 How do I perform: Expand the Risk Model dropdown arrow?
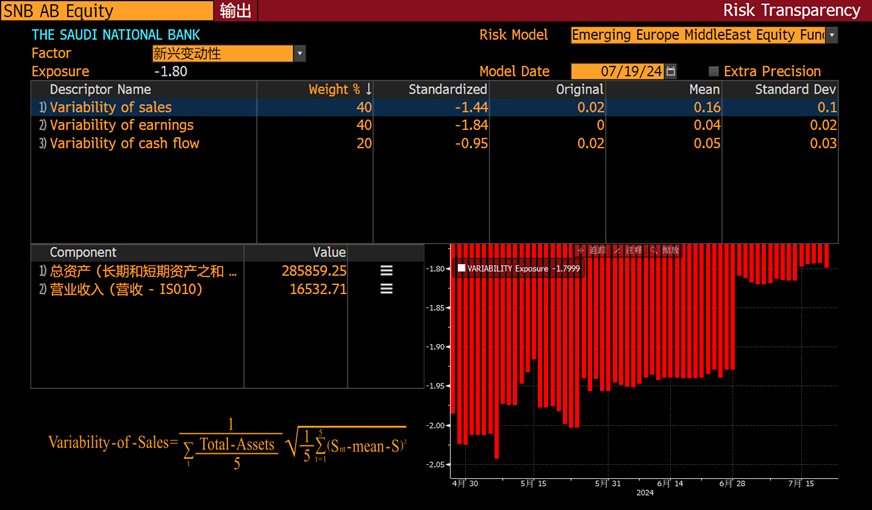tap(832, 35)
